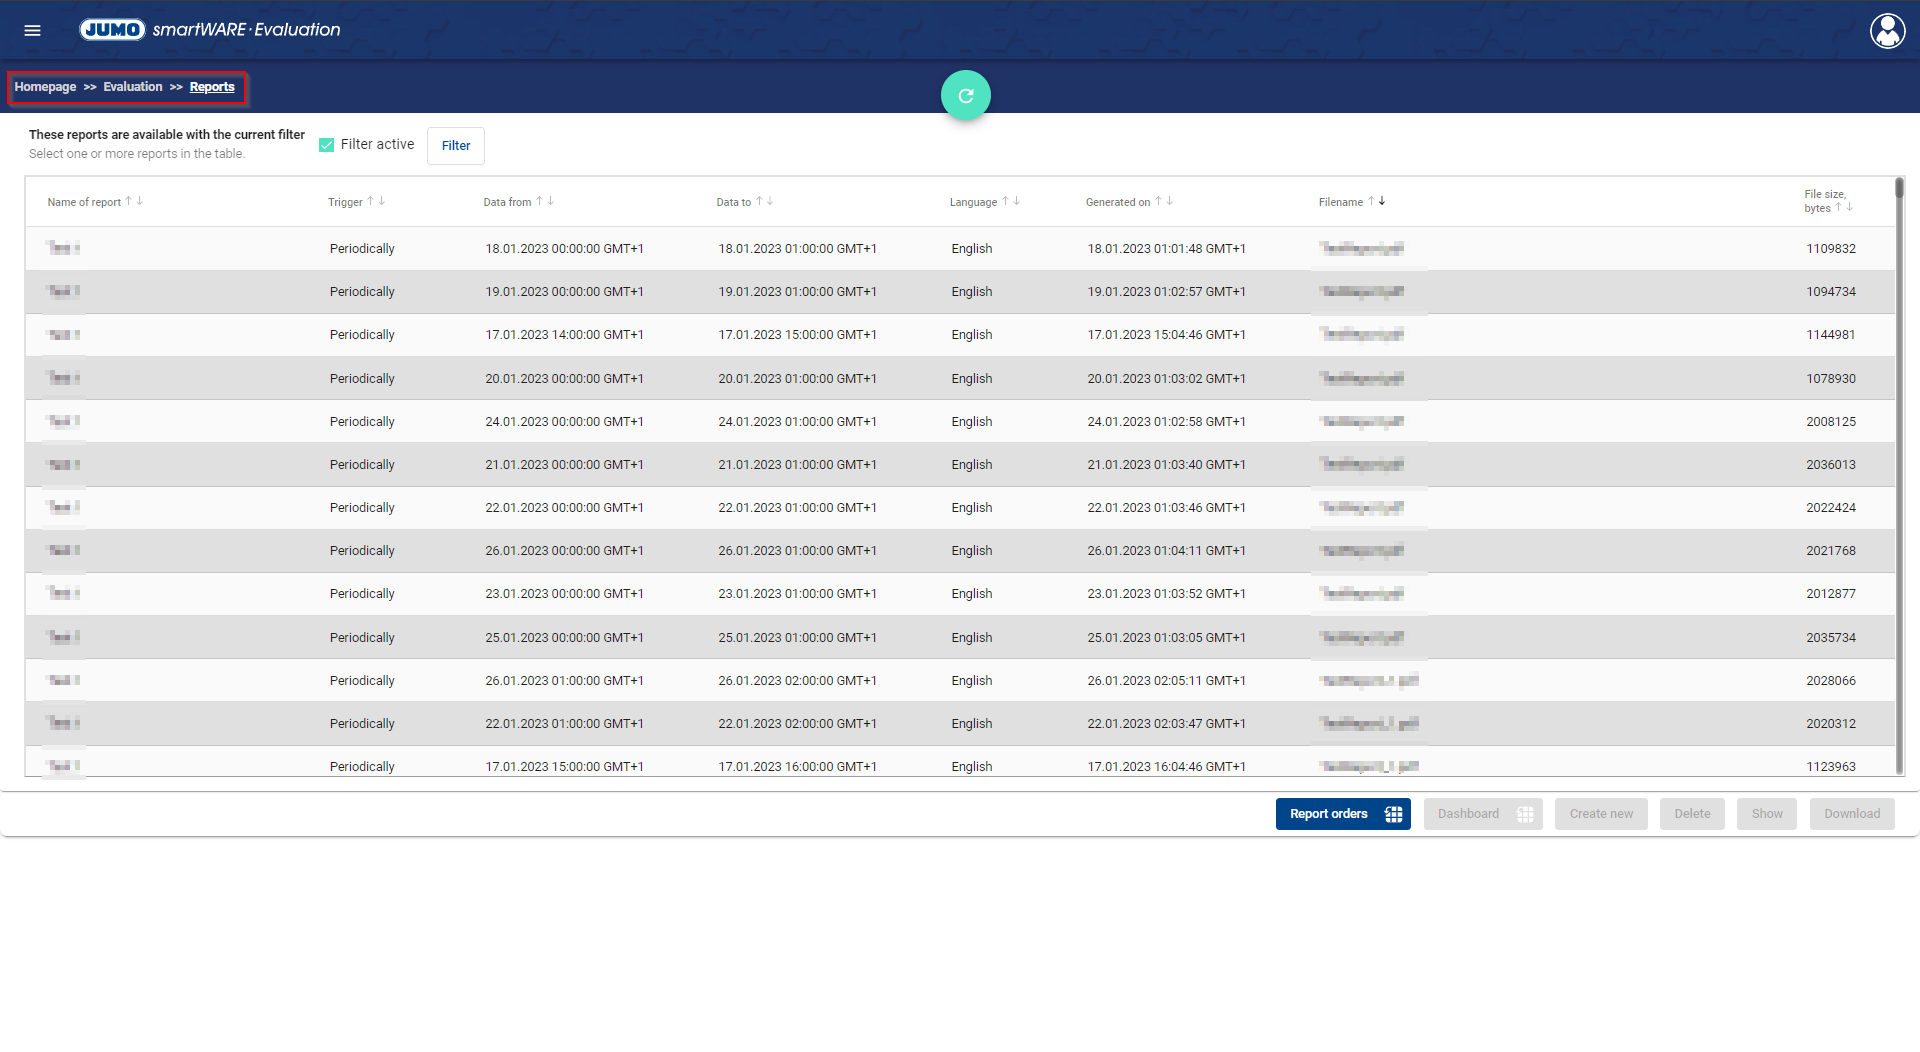Sort Data from column ascending
This screenshot has height=1052, width=1920.
coord(539,201)
